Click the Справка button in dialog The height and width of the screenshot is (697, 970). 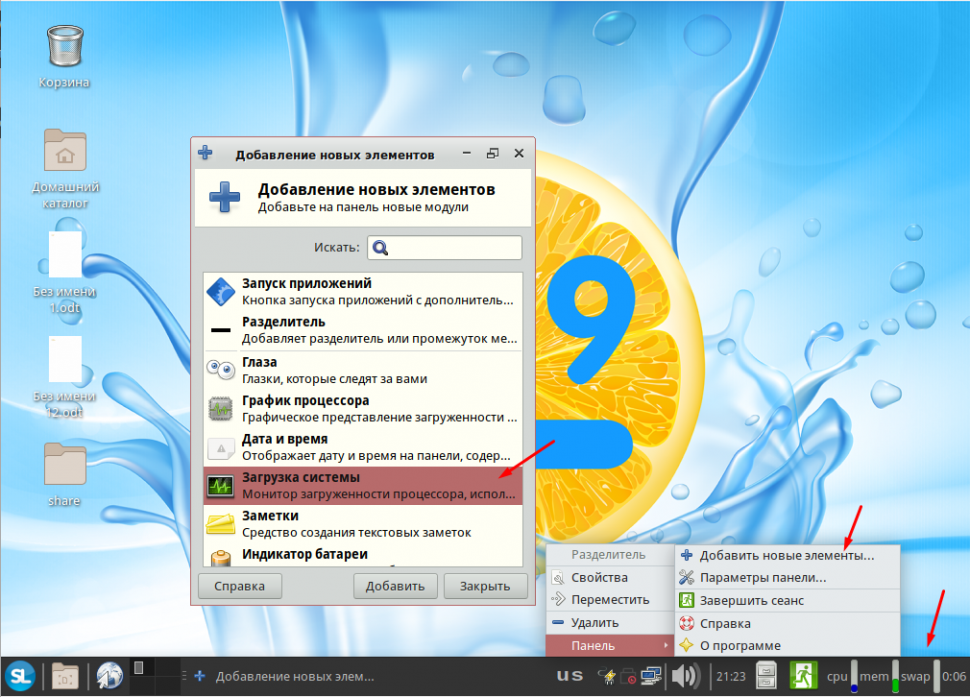click(239, 586)
